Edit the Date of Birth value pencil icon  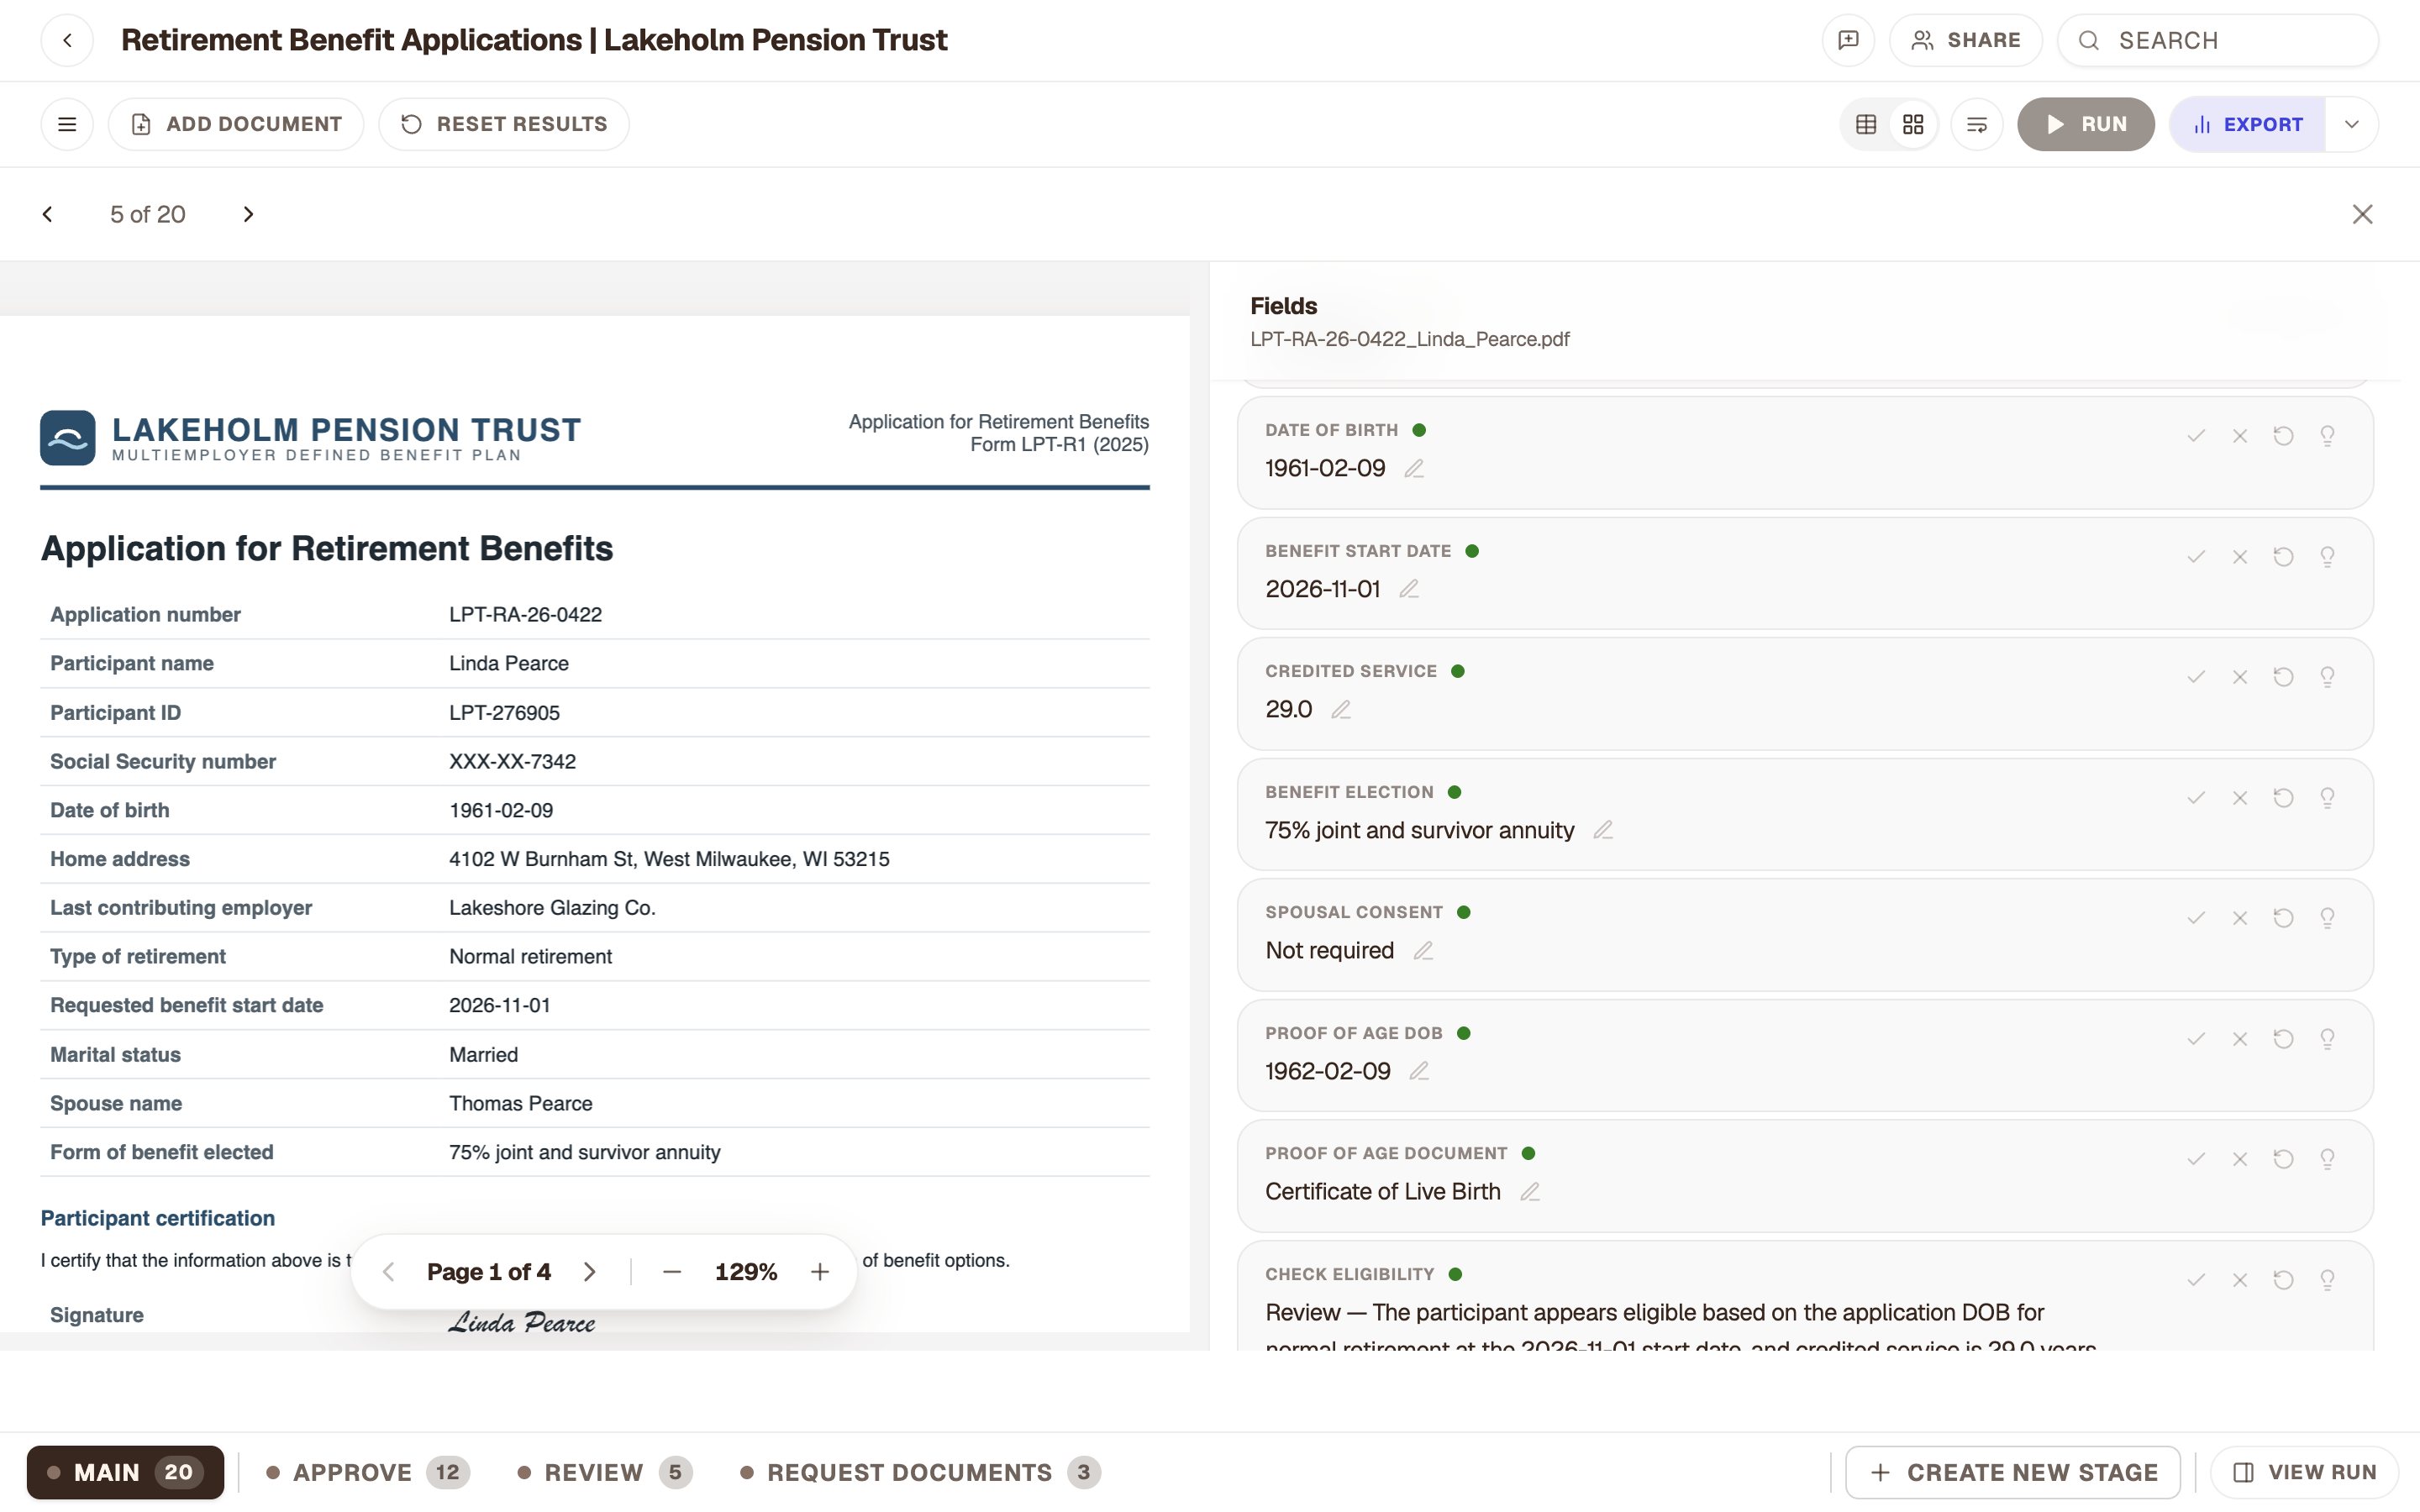[1413, 468]
